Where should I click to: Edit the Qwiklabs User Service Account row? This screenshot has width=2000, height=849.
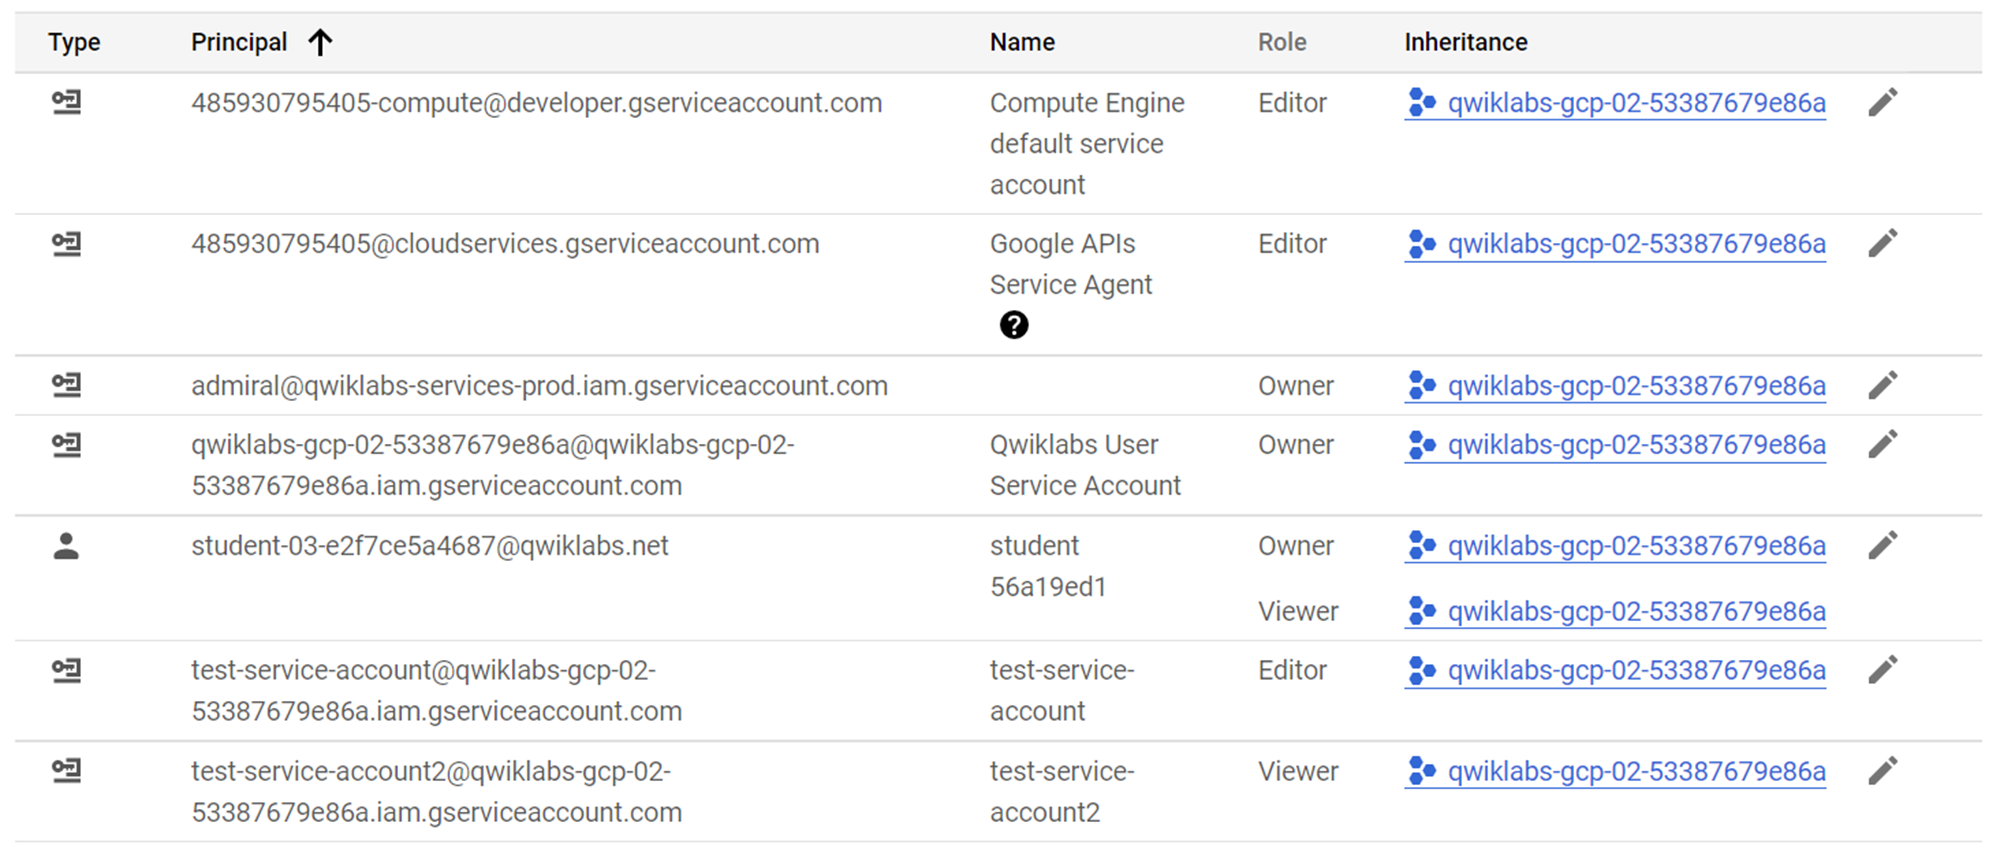(x=1882, y=445)
